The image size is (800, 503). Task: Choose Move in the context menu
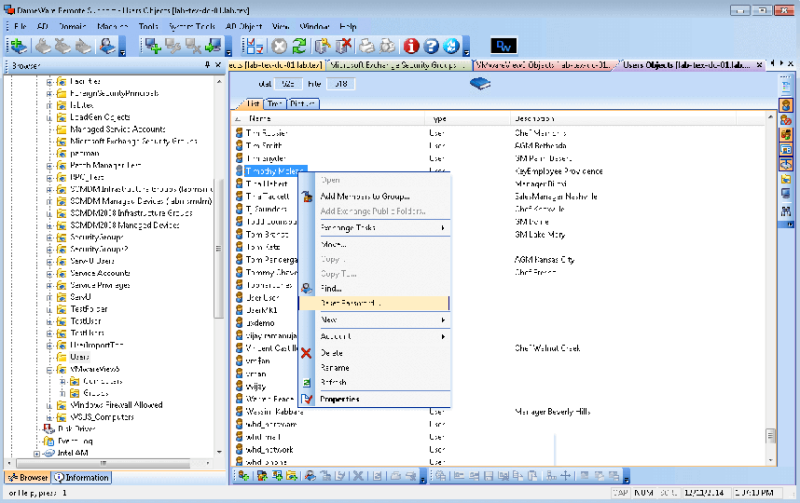[x=373, y=244]
